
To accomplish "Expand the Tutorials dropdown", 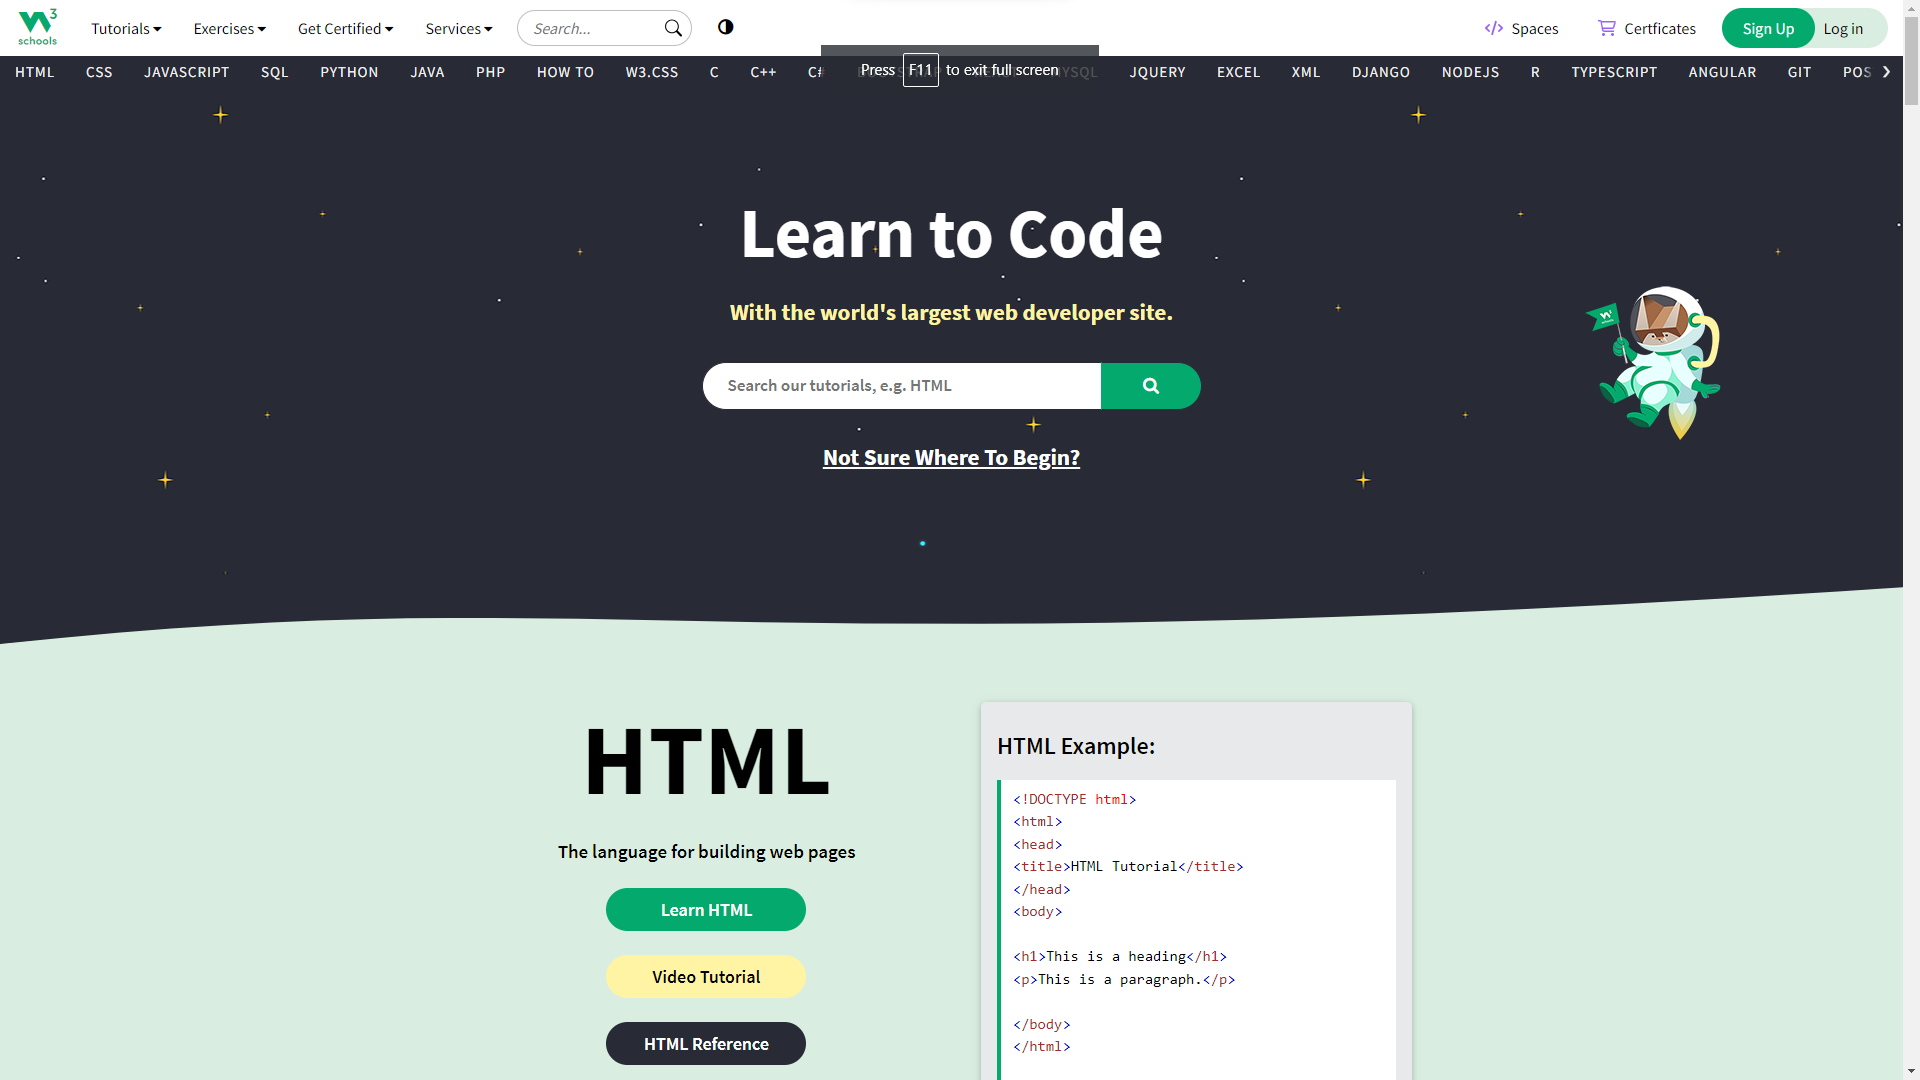I will click(126, 28).
